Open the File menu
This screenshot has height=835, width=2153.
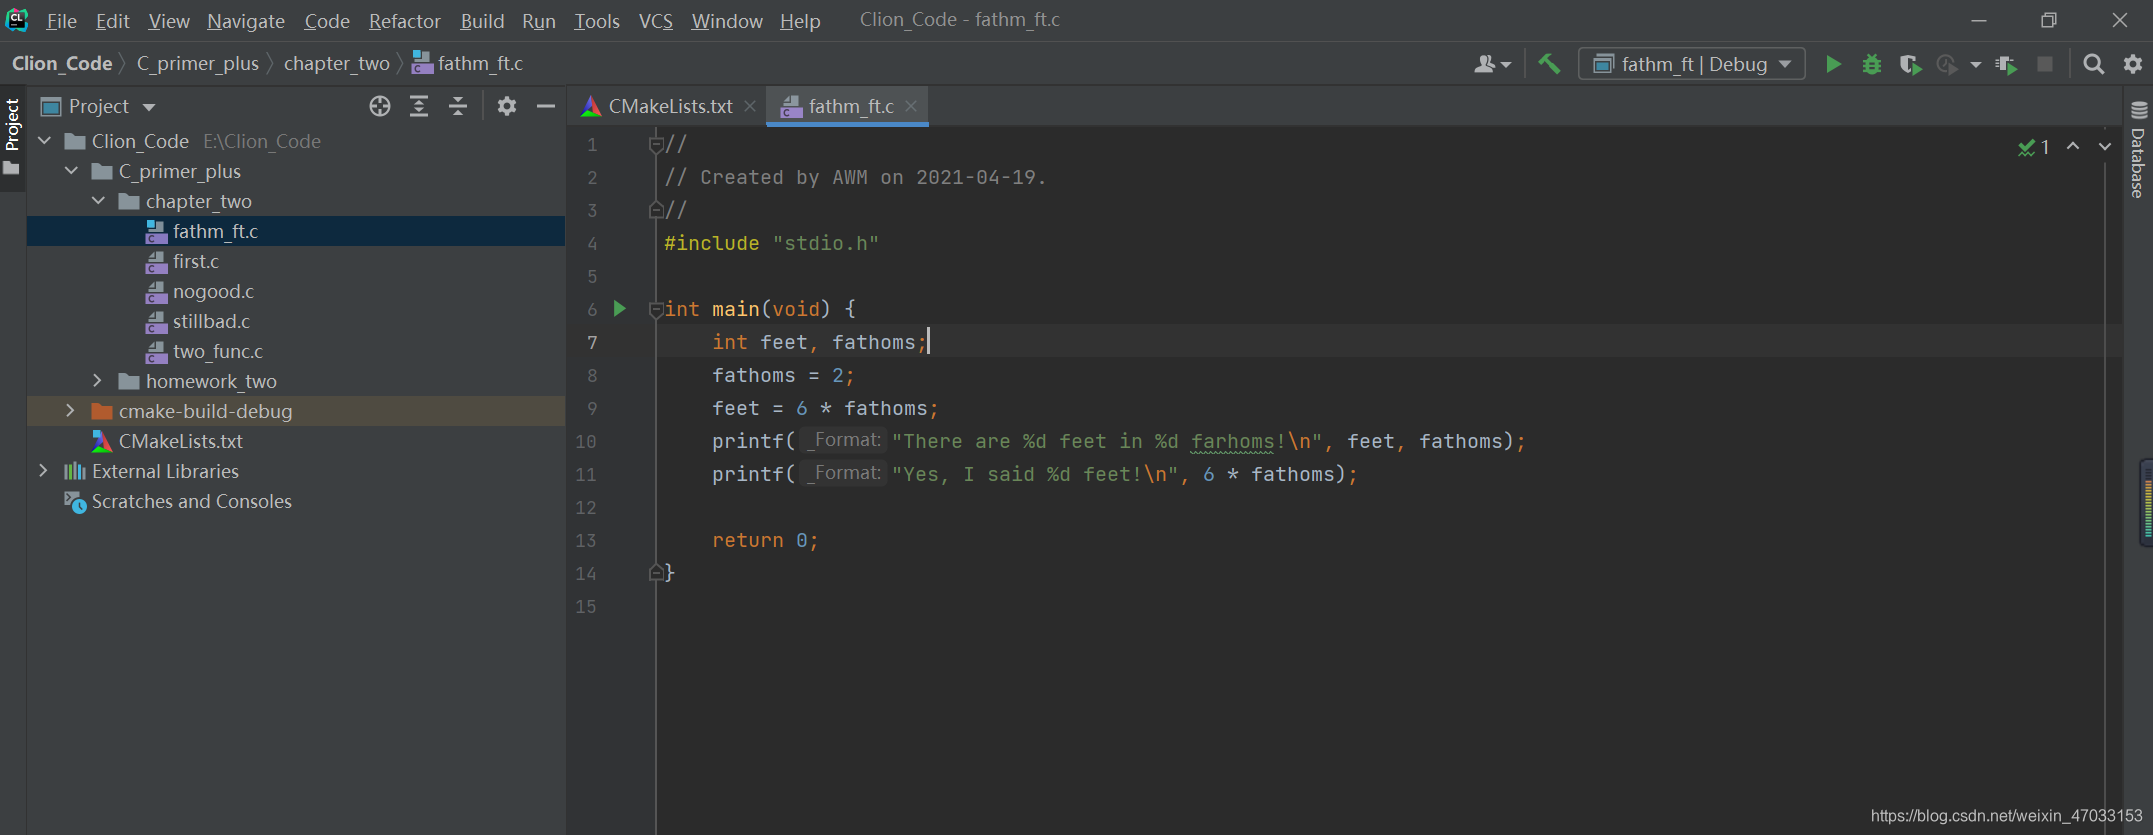pos(61,20)
